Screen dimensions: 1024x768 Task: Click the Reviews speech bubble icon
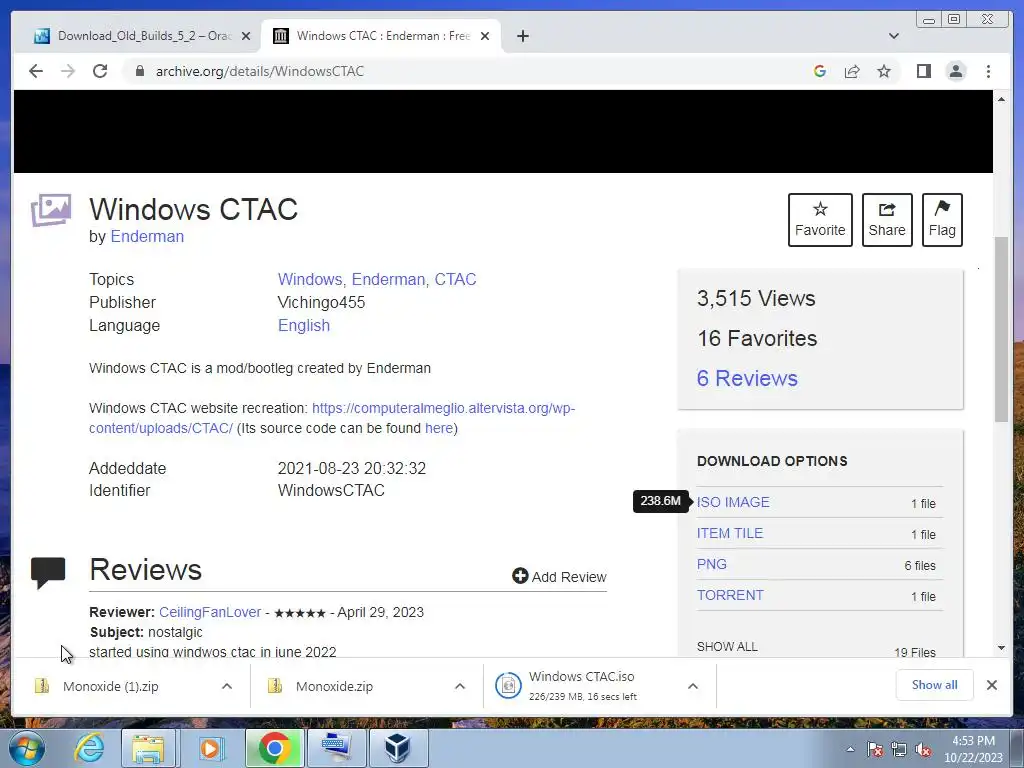[x=48, y=573]
